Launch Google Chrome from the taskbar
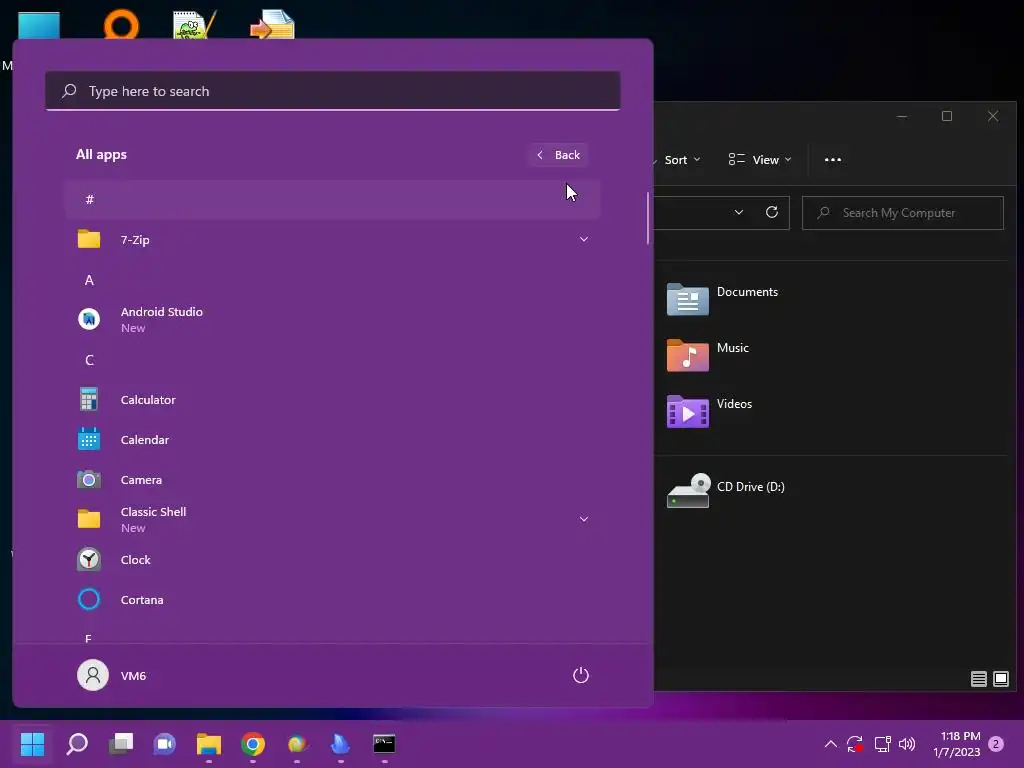Viewport: 1024px width, 768px height. (x=253, y=743)
